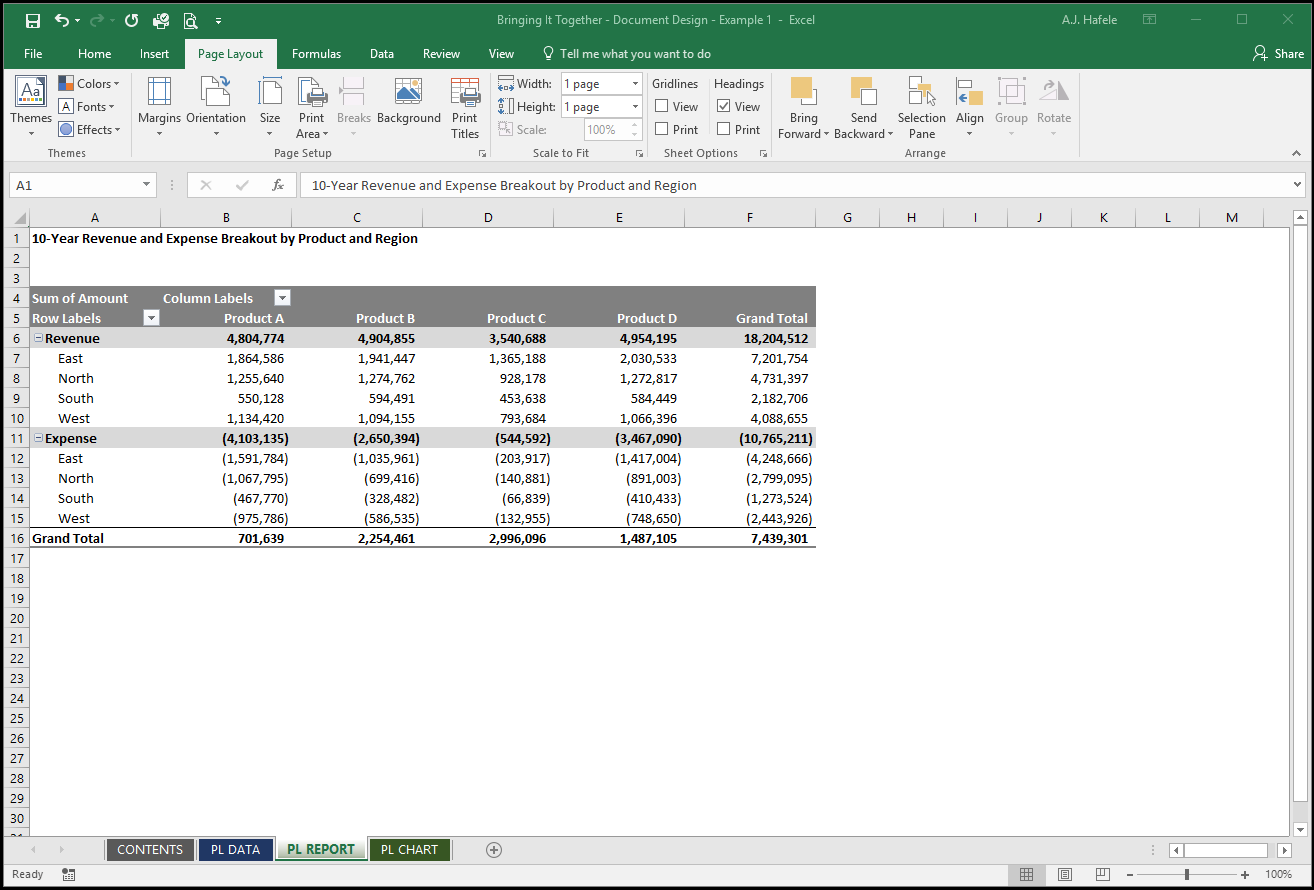Viewport: 1314px width, 890px height.
Task: Open the Ribbon Display Options button
Action: tap(1150, 20)
